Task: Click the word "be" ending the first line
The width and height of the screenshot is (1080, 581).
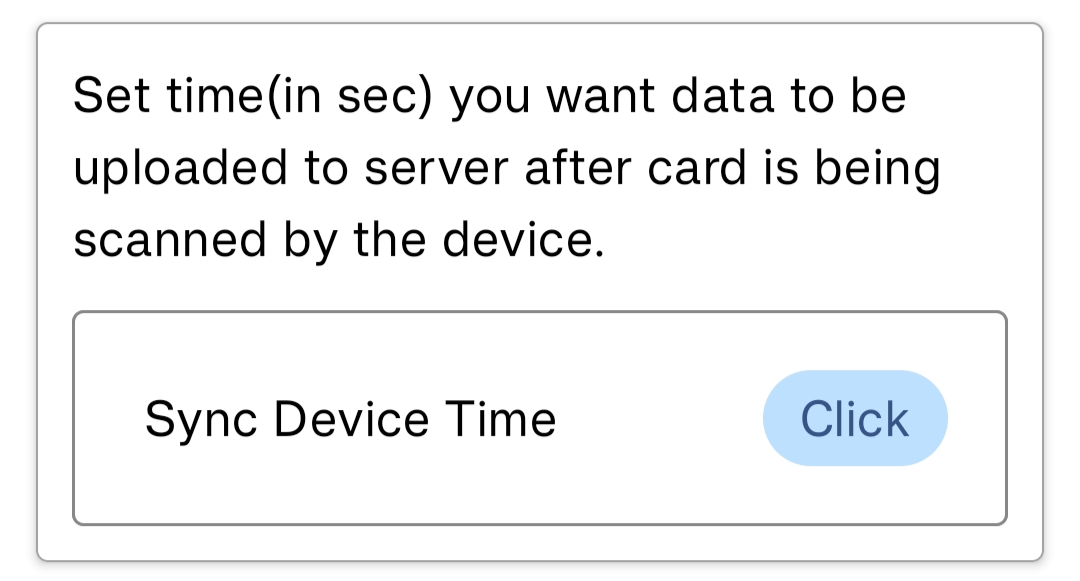Action: tap(879, 97)
